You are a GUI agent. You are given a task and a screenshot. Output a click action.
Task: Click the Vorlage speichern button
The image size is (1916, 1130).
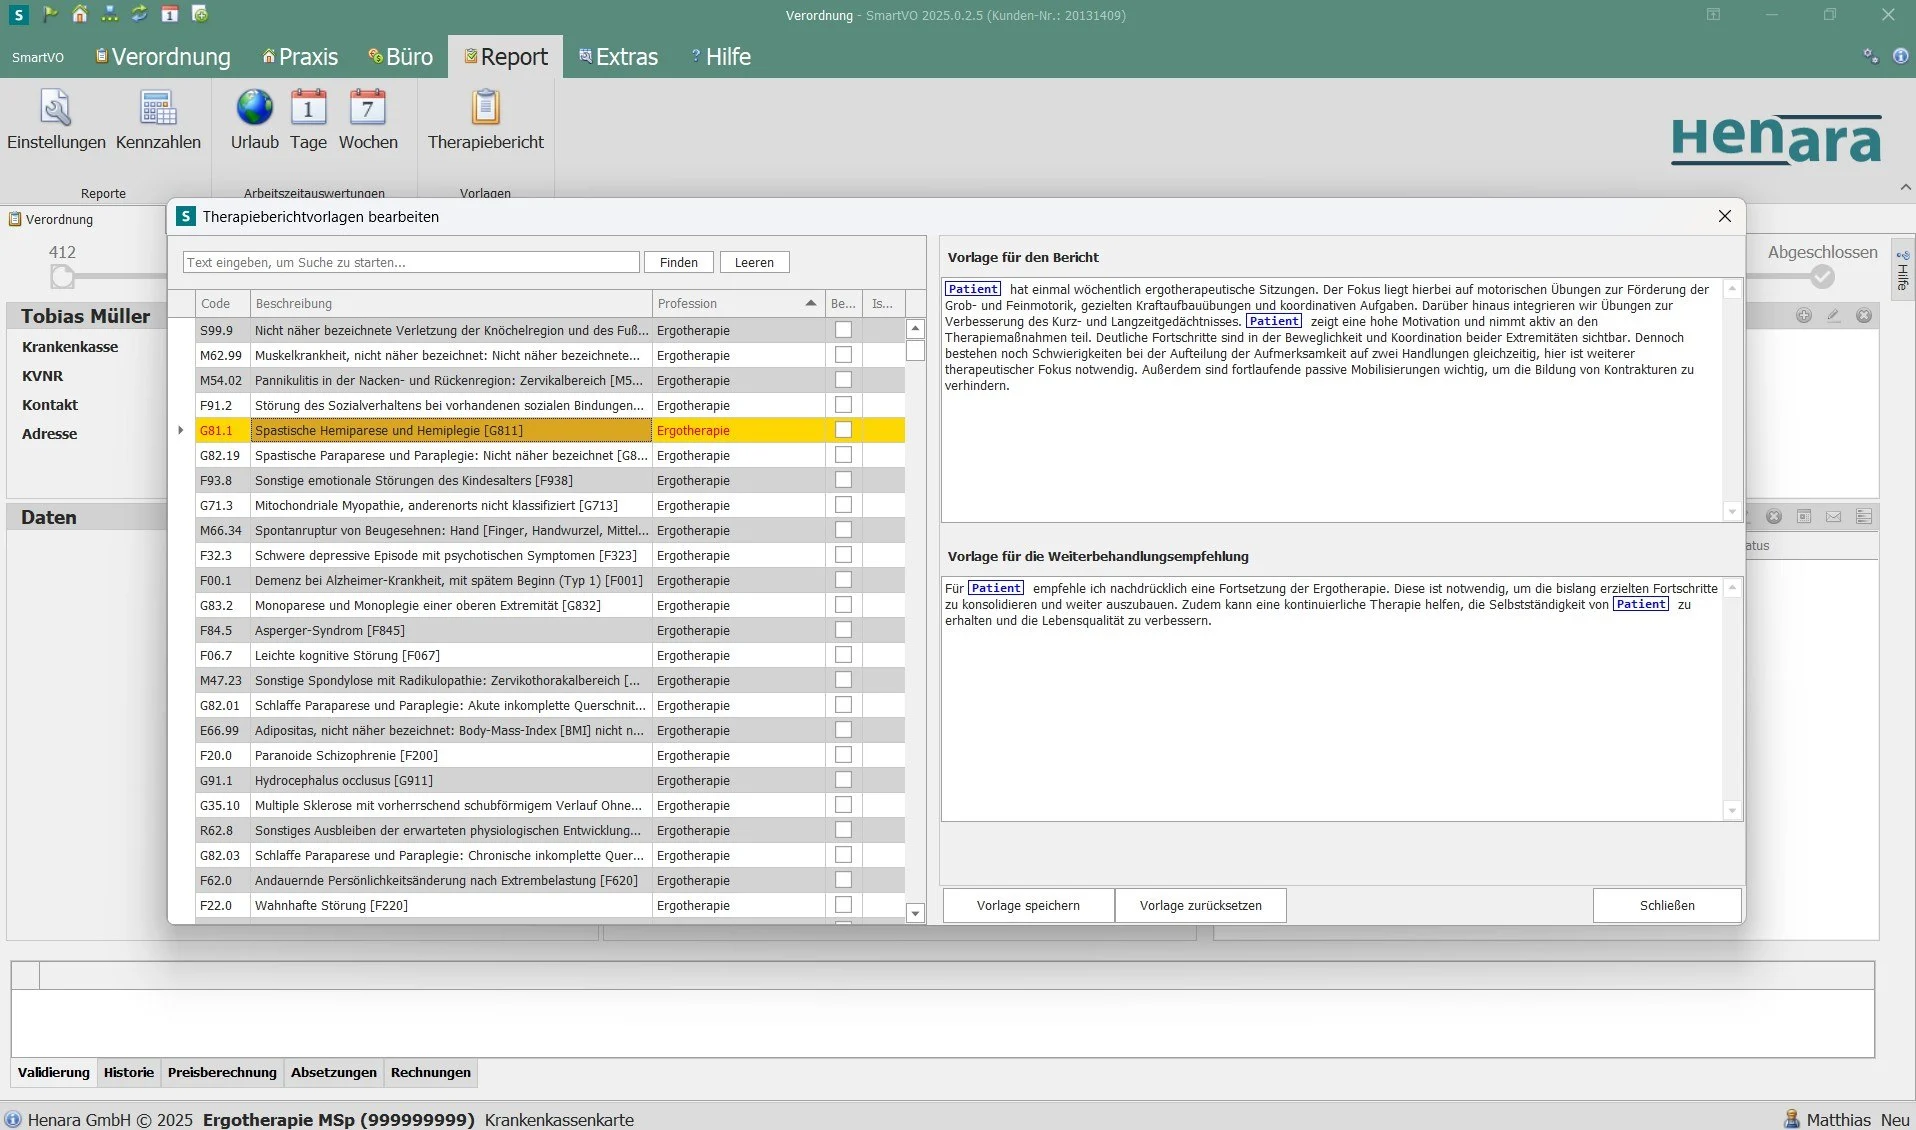1028,905
